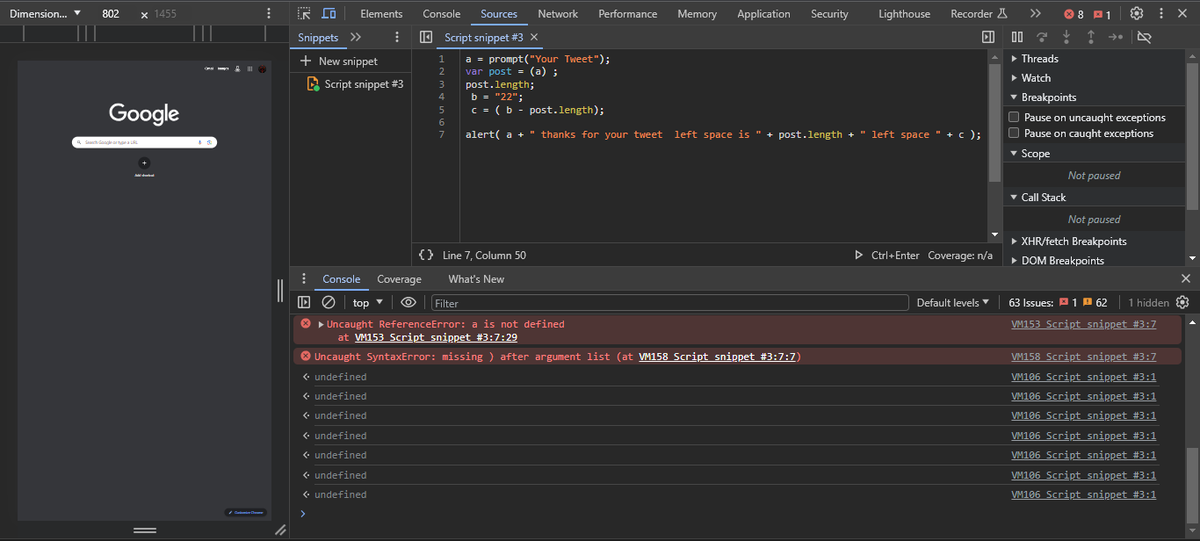Open the Application panel tab
This screenshot has height=541, width=1200.
coord(764,14)
